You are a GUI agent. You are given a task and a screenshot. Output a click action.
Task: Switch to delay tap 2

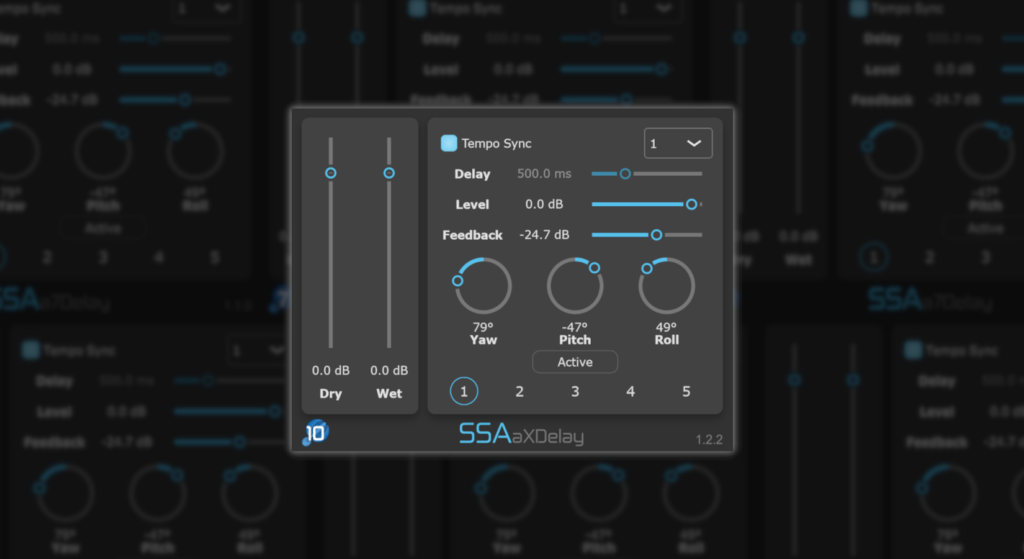pyautogui.click(x=520, y=392)
